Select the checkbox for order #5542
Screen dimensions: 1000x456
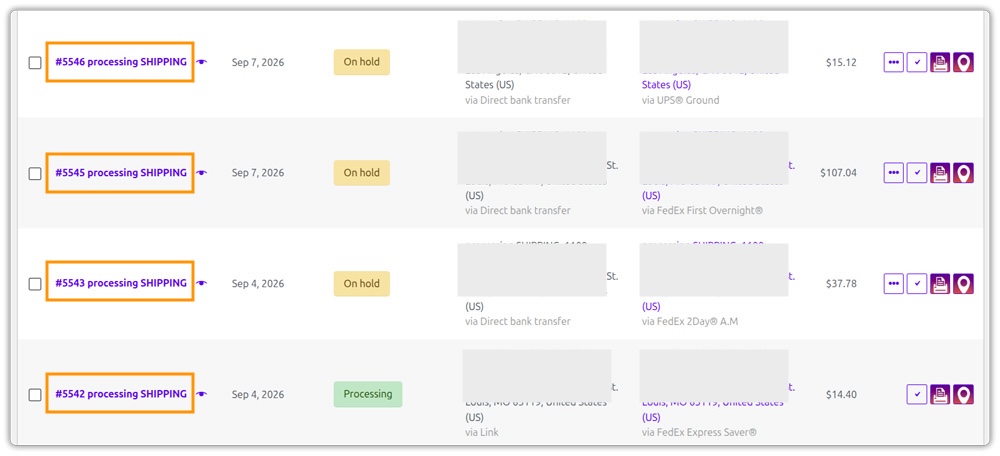click(x=35, y=395)
